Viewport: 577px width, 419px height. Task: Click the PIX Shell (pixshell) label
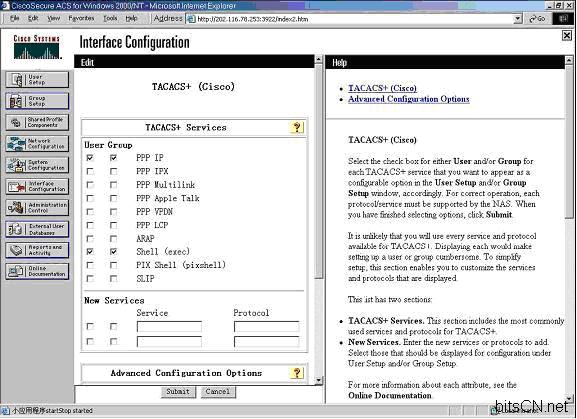click(181, 265)
